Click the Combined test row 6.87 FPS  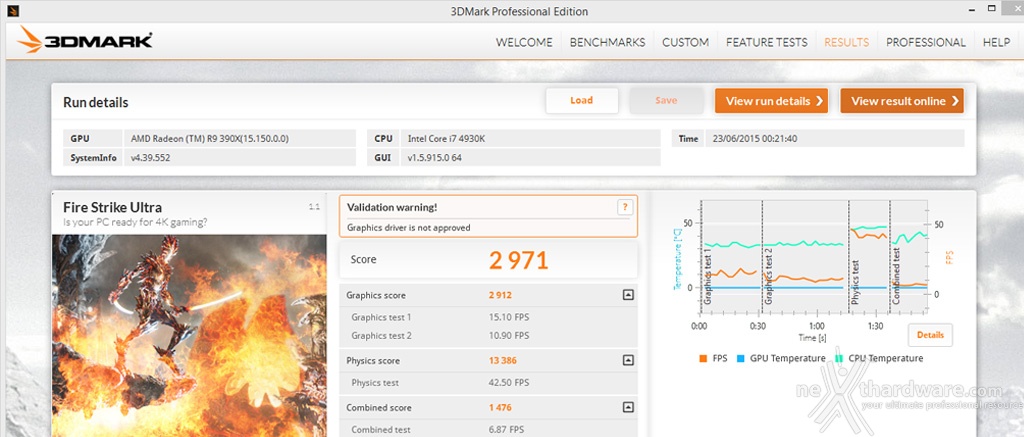click(488, 430)
